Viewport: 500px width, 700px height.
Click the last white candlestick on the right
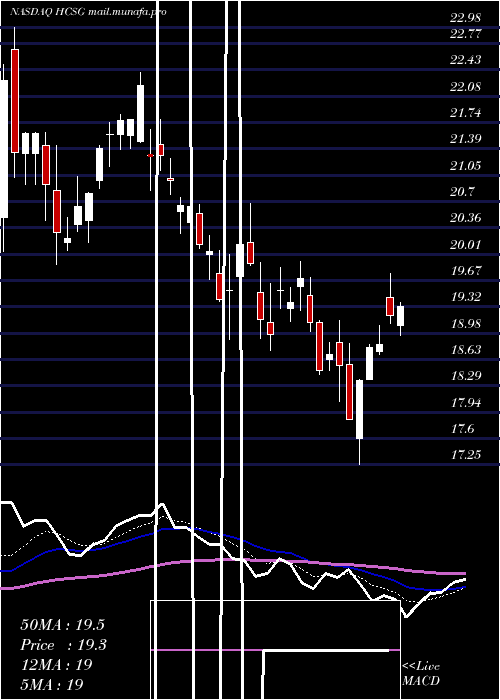(x=400, y=316)
